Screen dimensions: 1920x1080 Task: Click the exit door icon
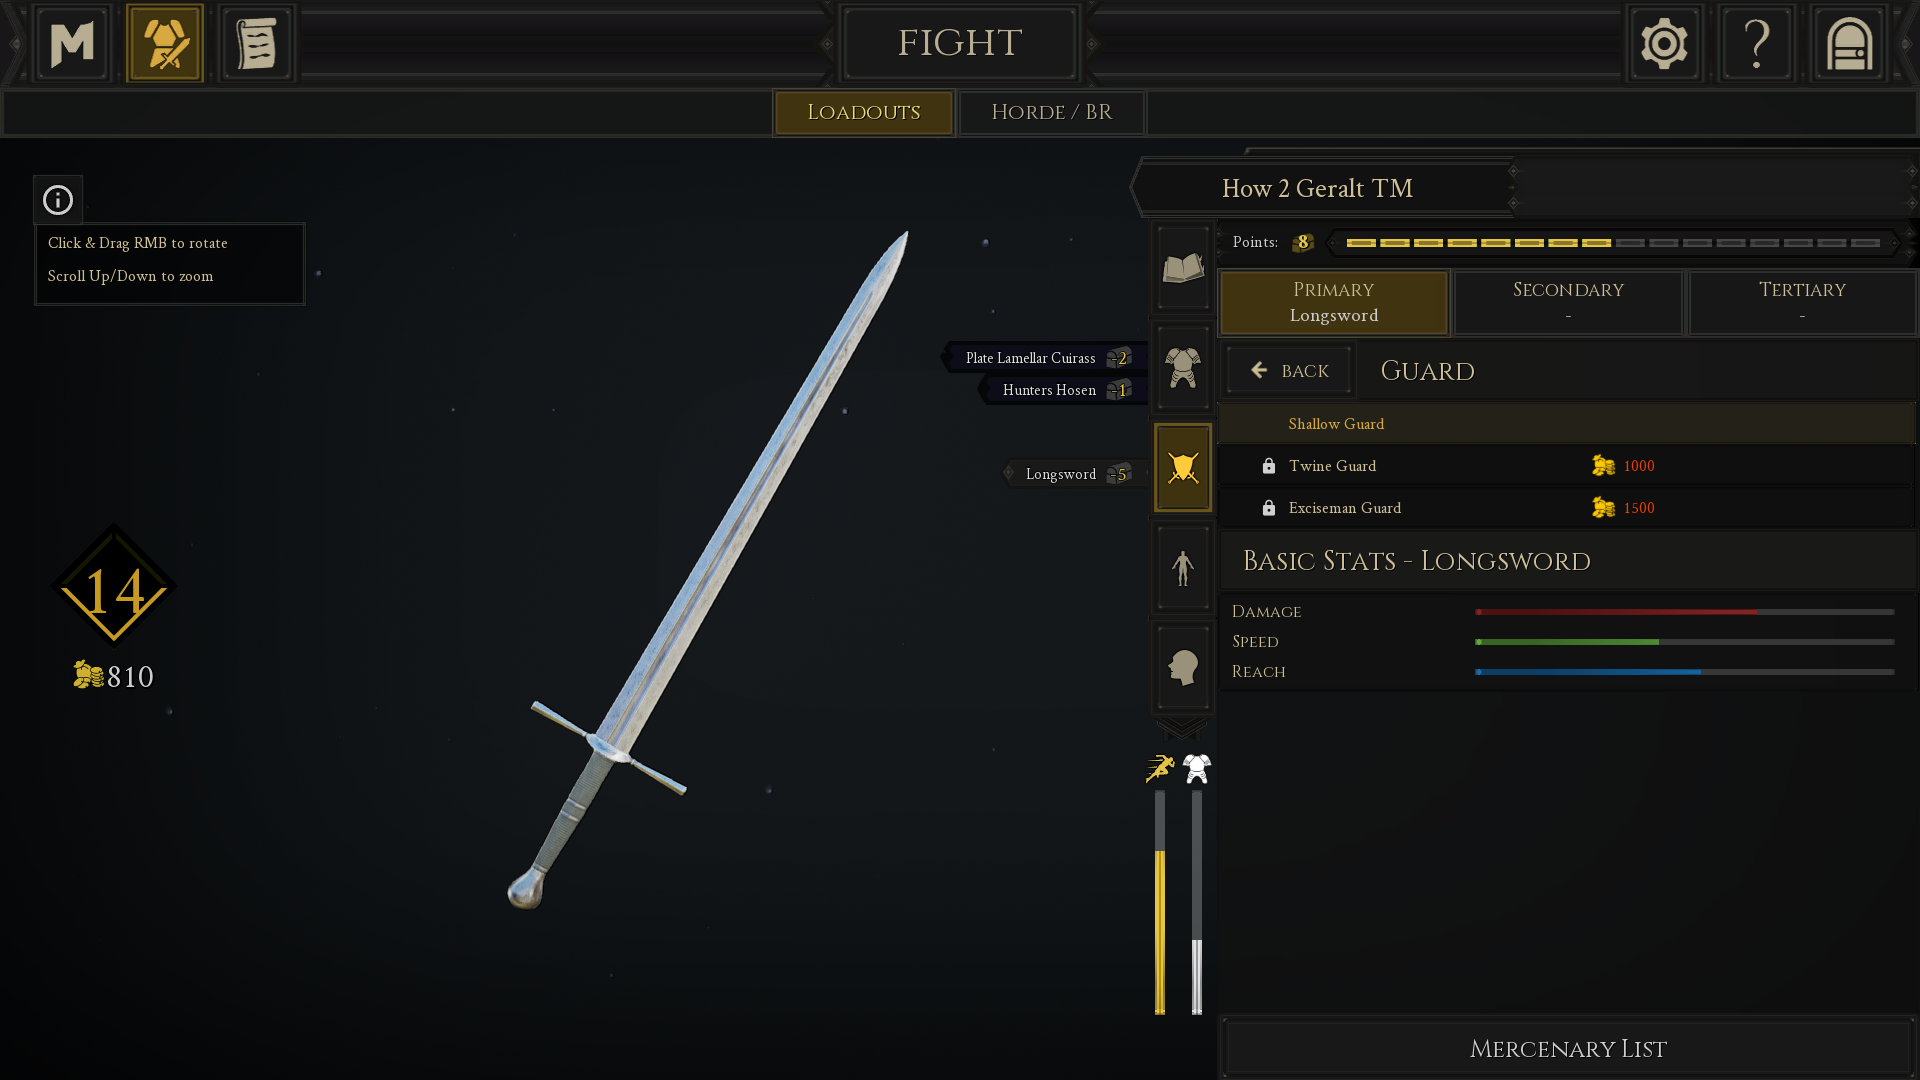point(1849,44)
